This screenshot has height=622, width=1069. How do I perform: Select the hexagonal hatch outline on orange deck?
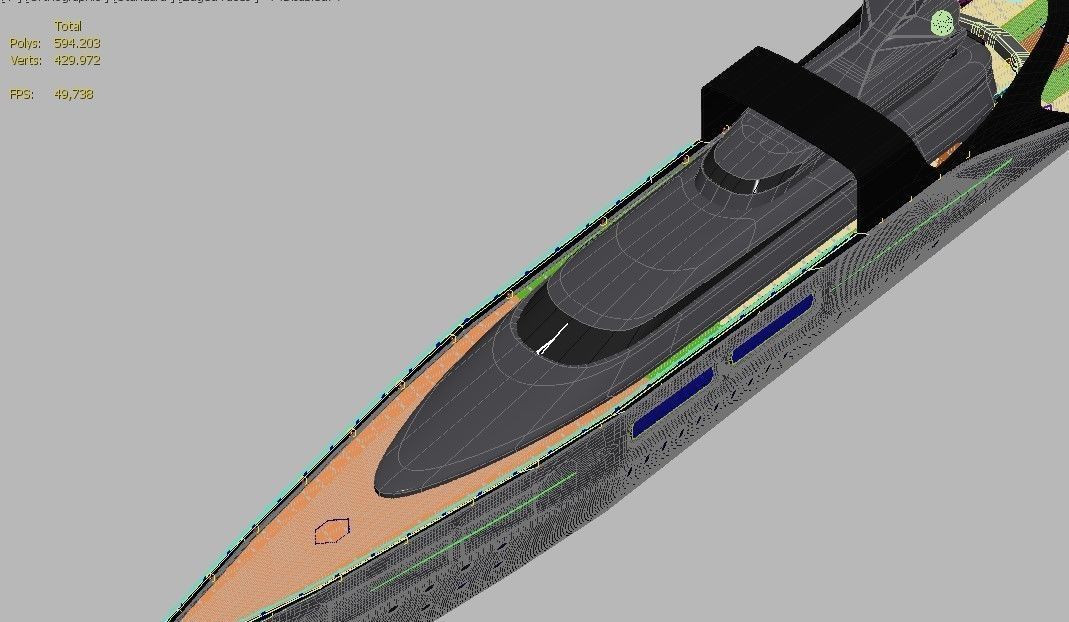tap(332, 531)
